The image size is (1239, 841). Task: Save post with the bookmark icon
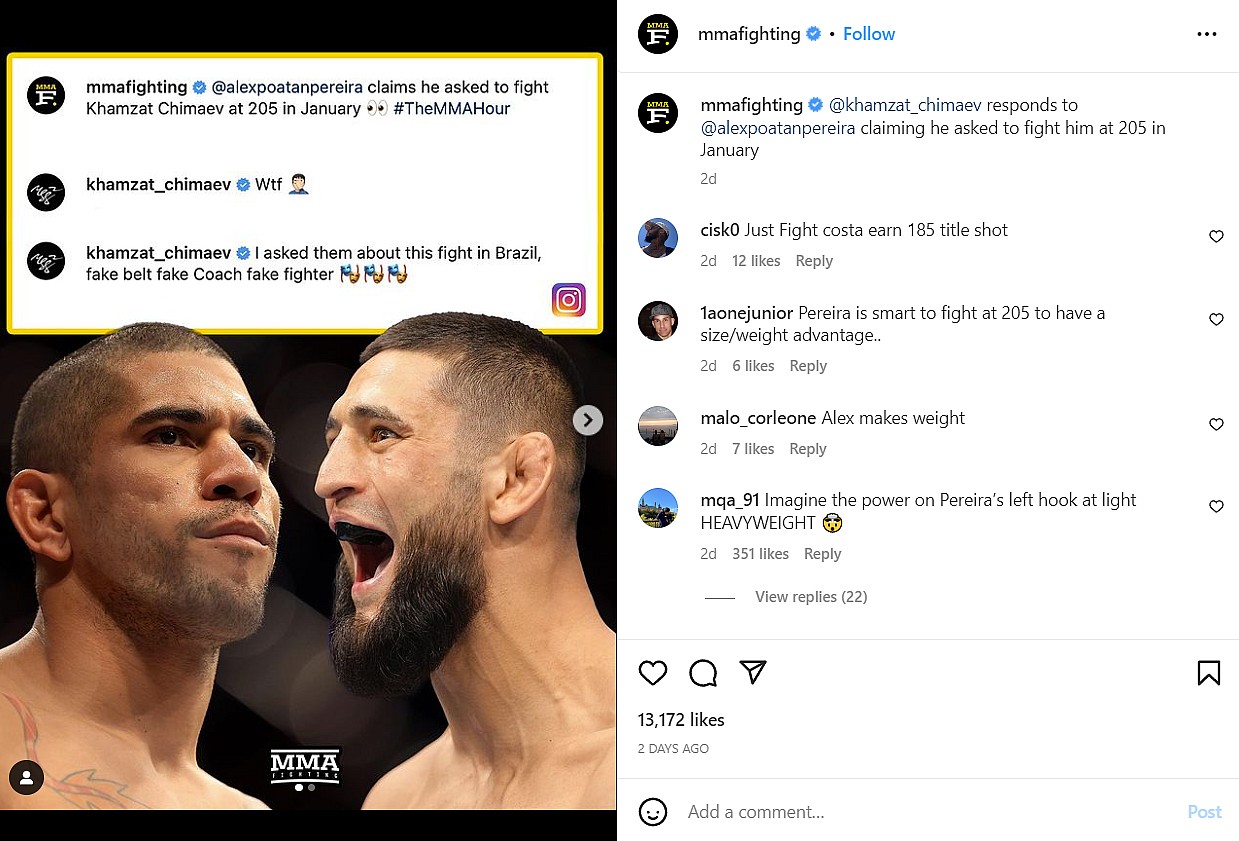1208,673
